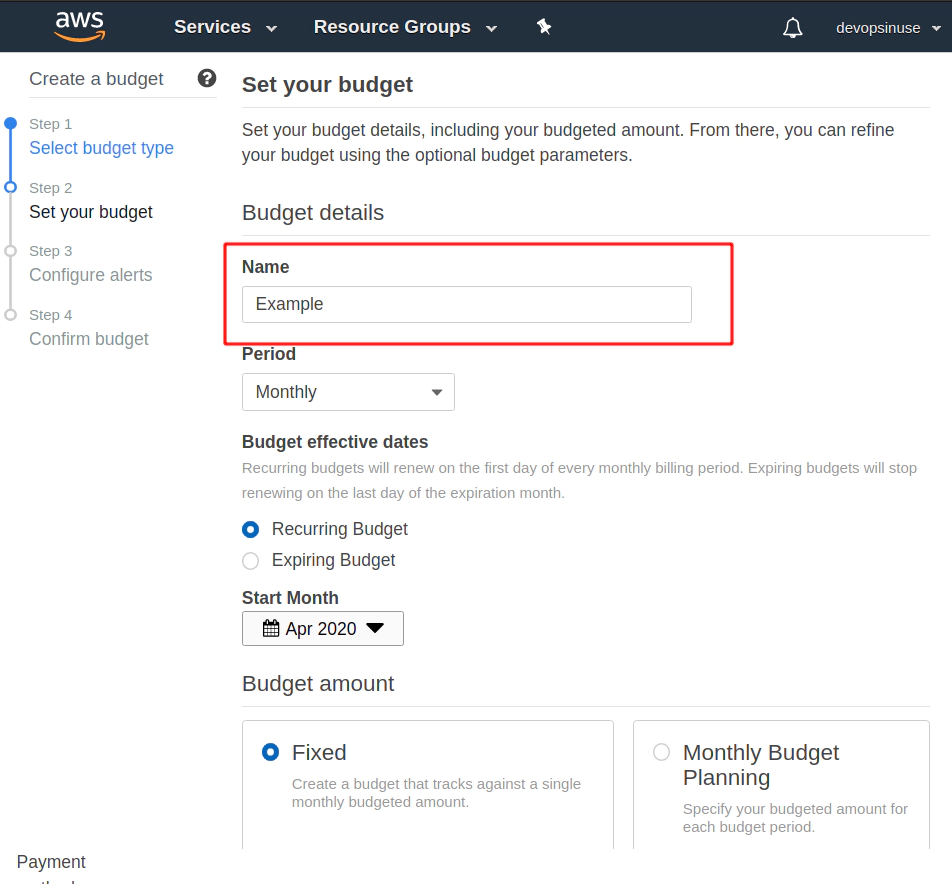
Task: Select the Recurring Budget radio button
Action: 250,529
